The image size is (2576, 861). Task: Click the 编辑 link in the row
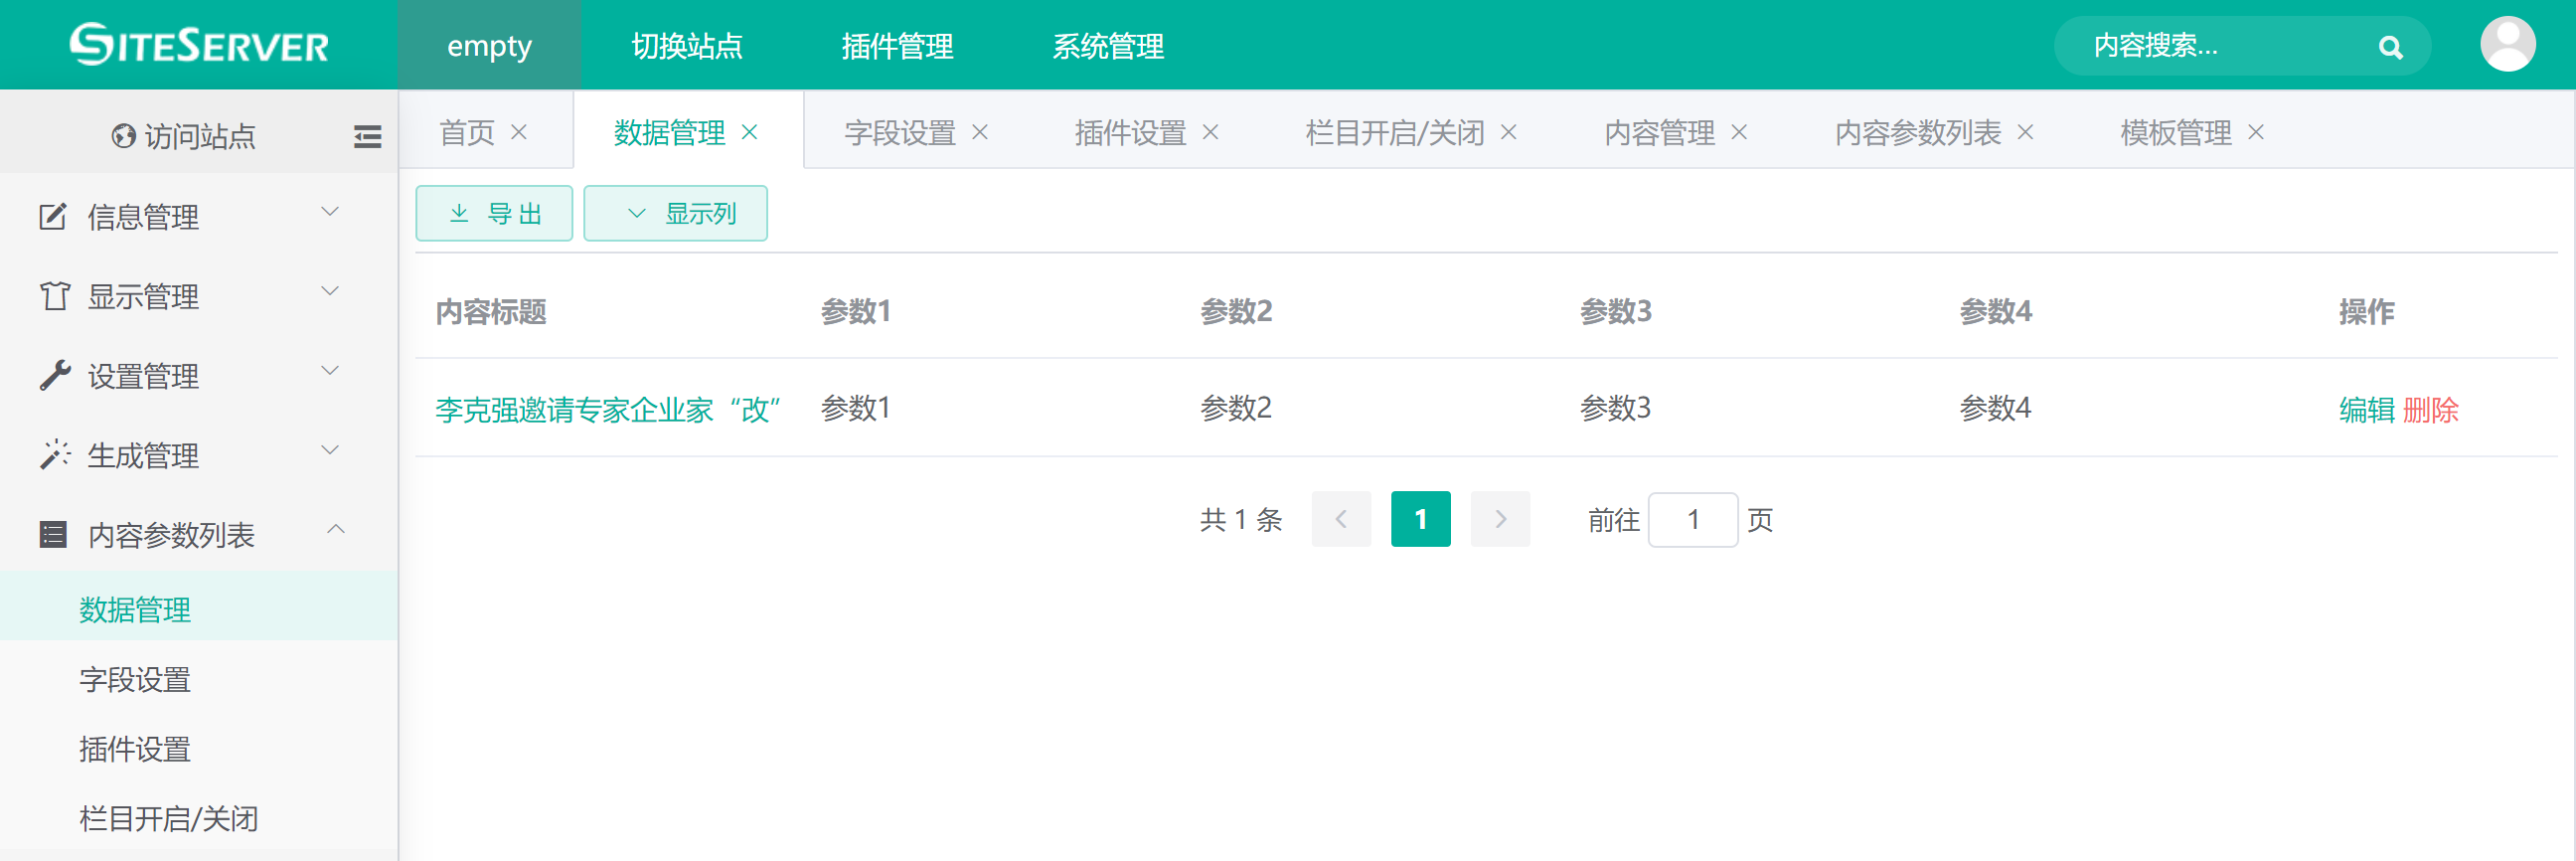(2366, 410)
